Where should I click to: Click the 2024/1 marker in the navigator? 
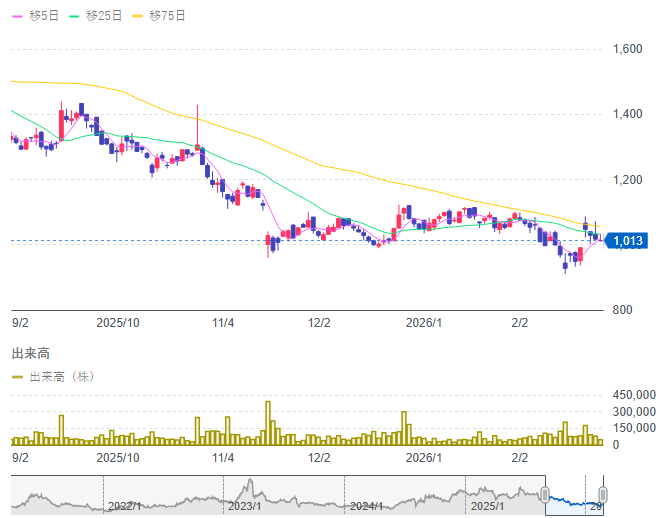(x=366, y=506)
